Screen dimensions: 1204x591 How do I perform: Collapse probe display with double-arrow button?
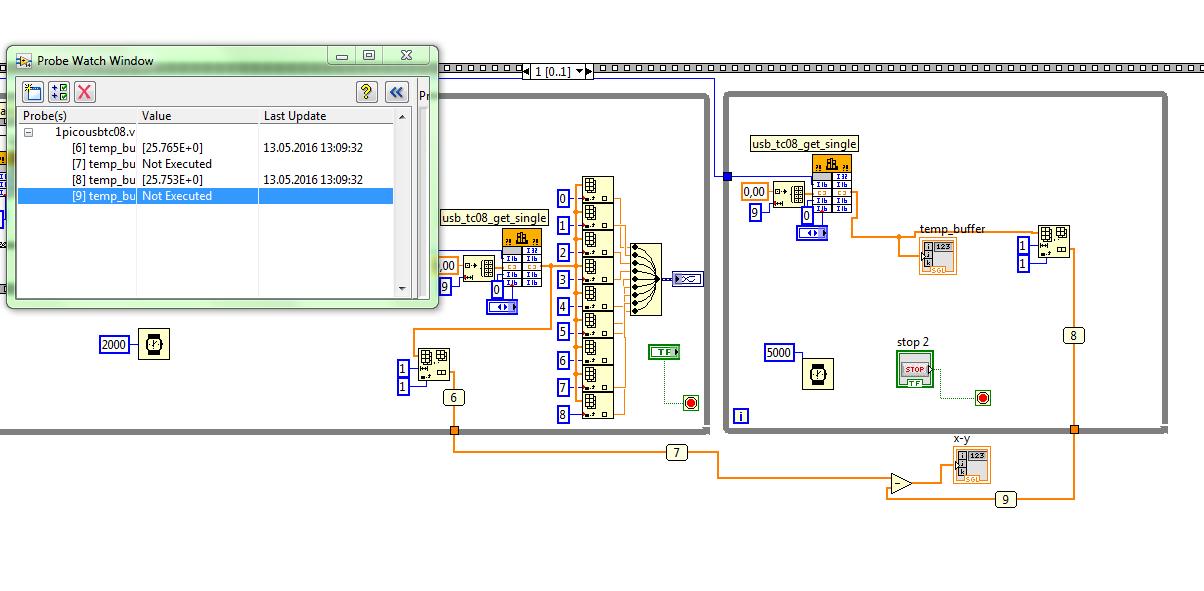click(x=397, y=92)
